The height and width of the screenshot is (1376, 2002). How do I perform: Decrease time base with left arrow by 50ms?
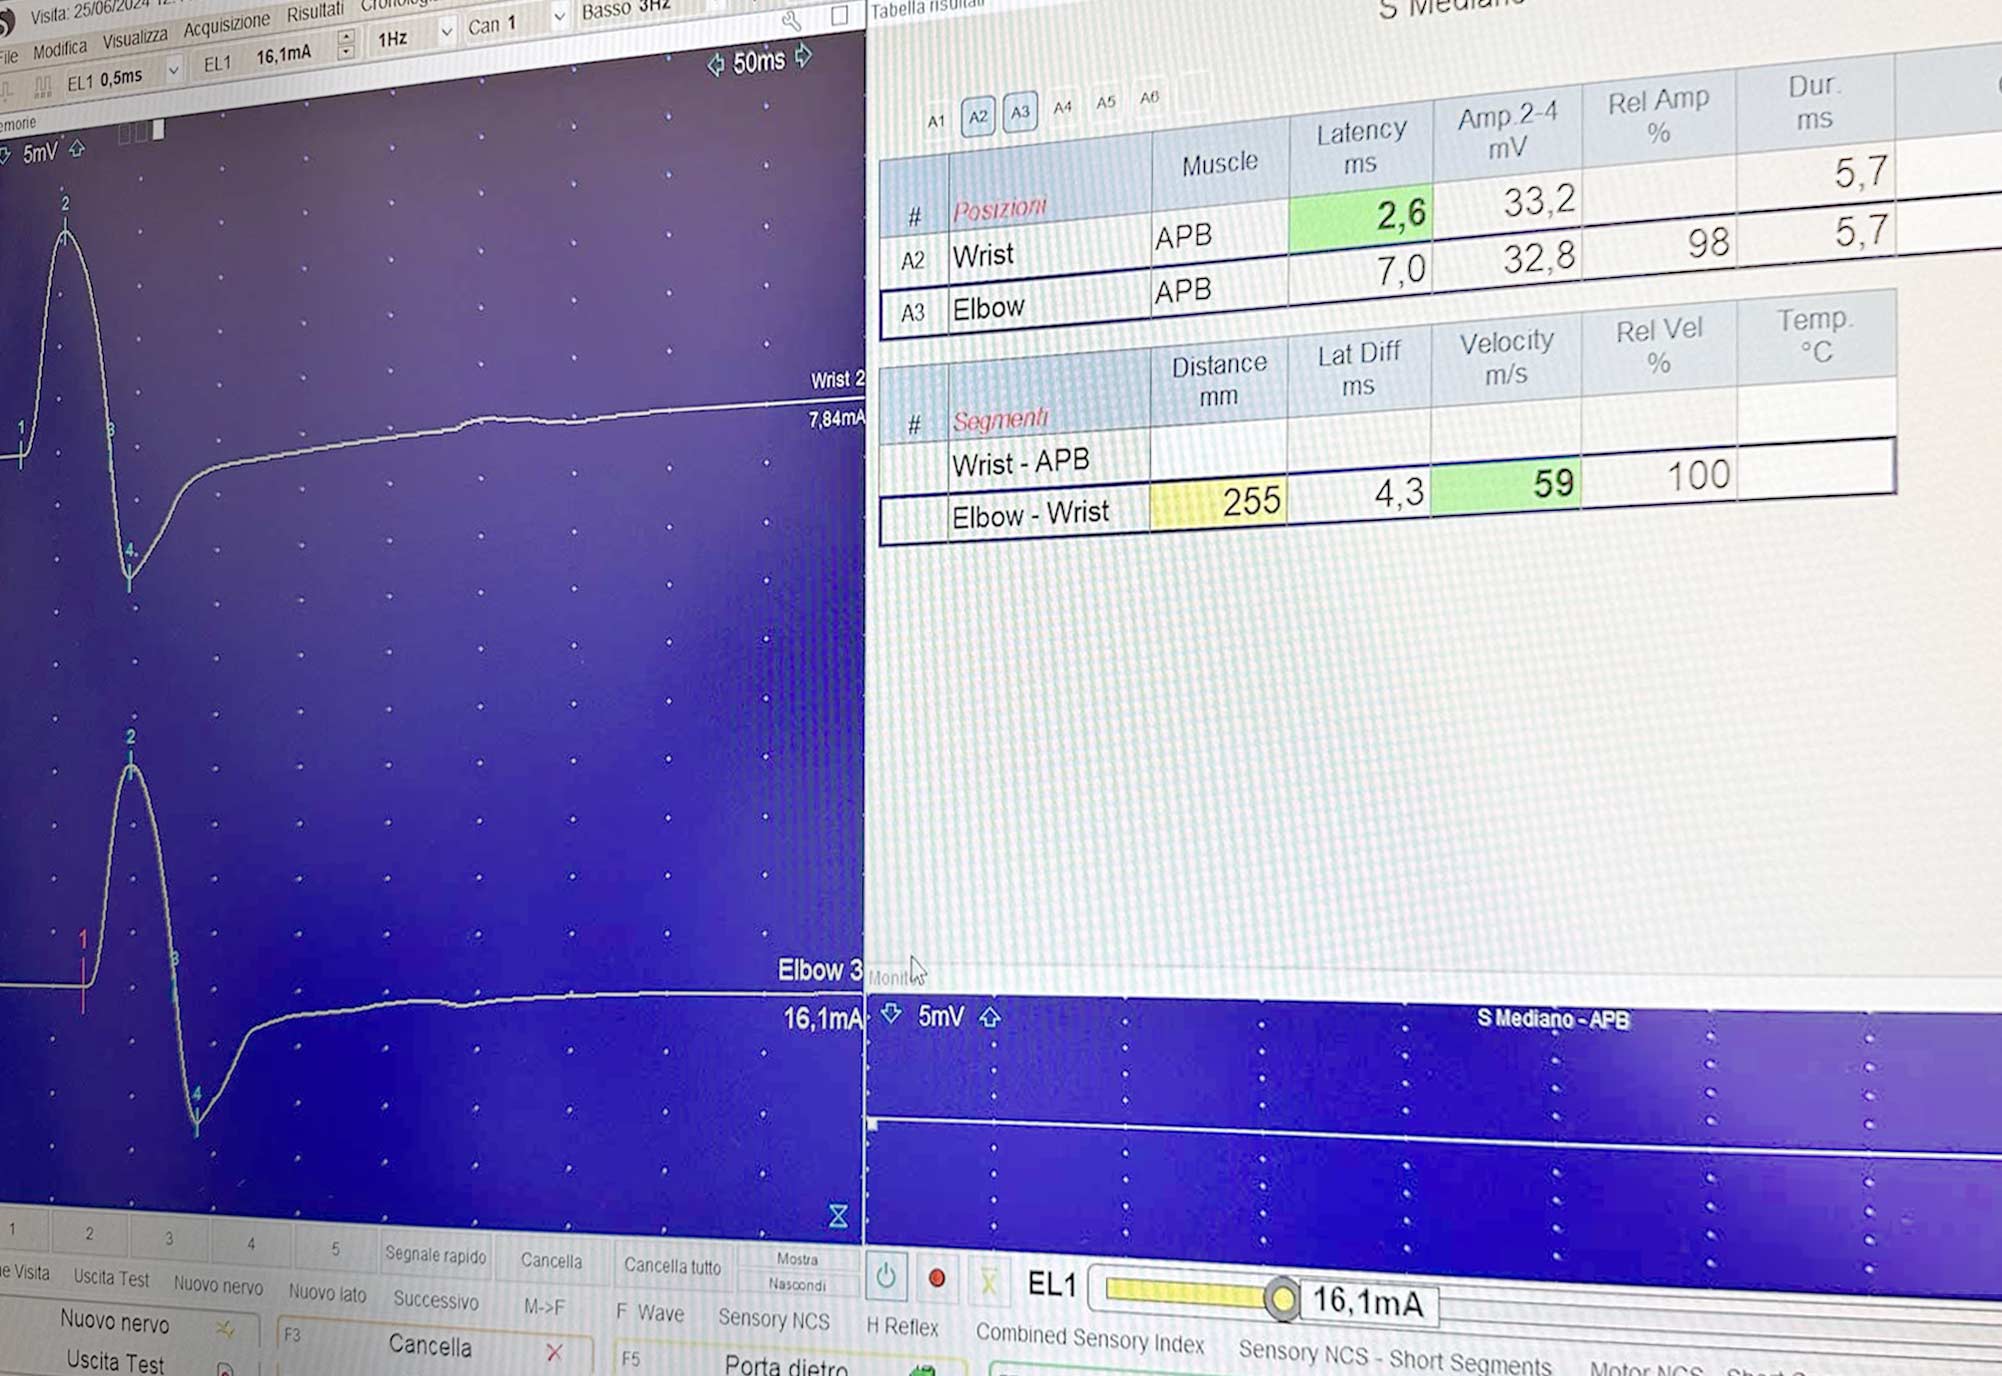(715, 66)
